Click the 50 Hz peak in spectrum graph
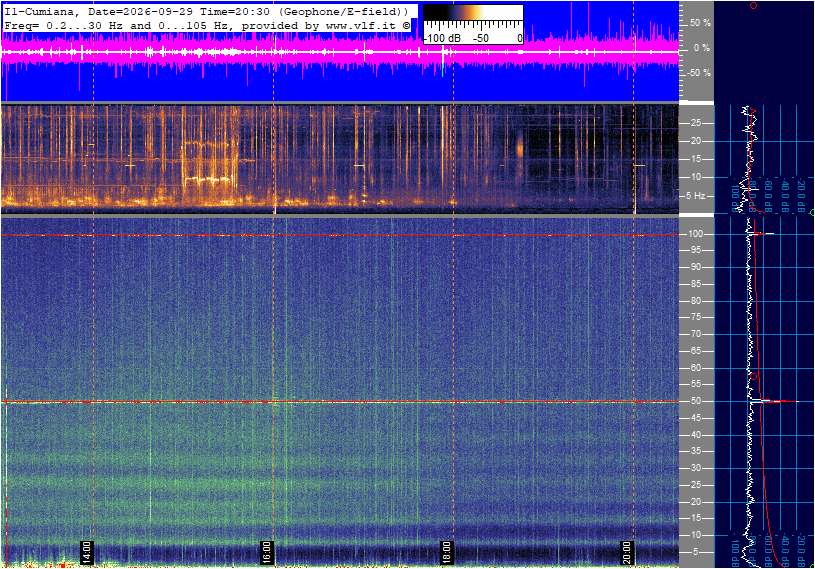Viewport: 815px width, 569px height. [775, 401]
